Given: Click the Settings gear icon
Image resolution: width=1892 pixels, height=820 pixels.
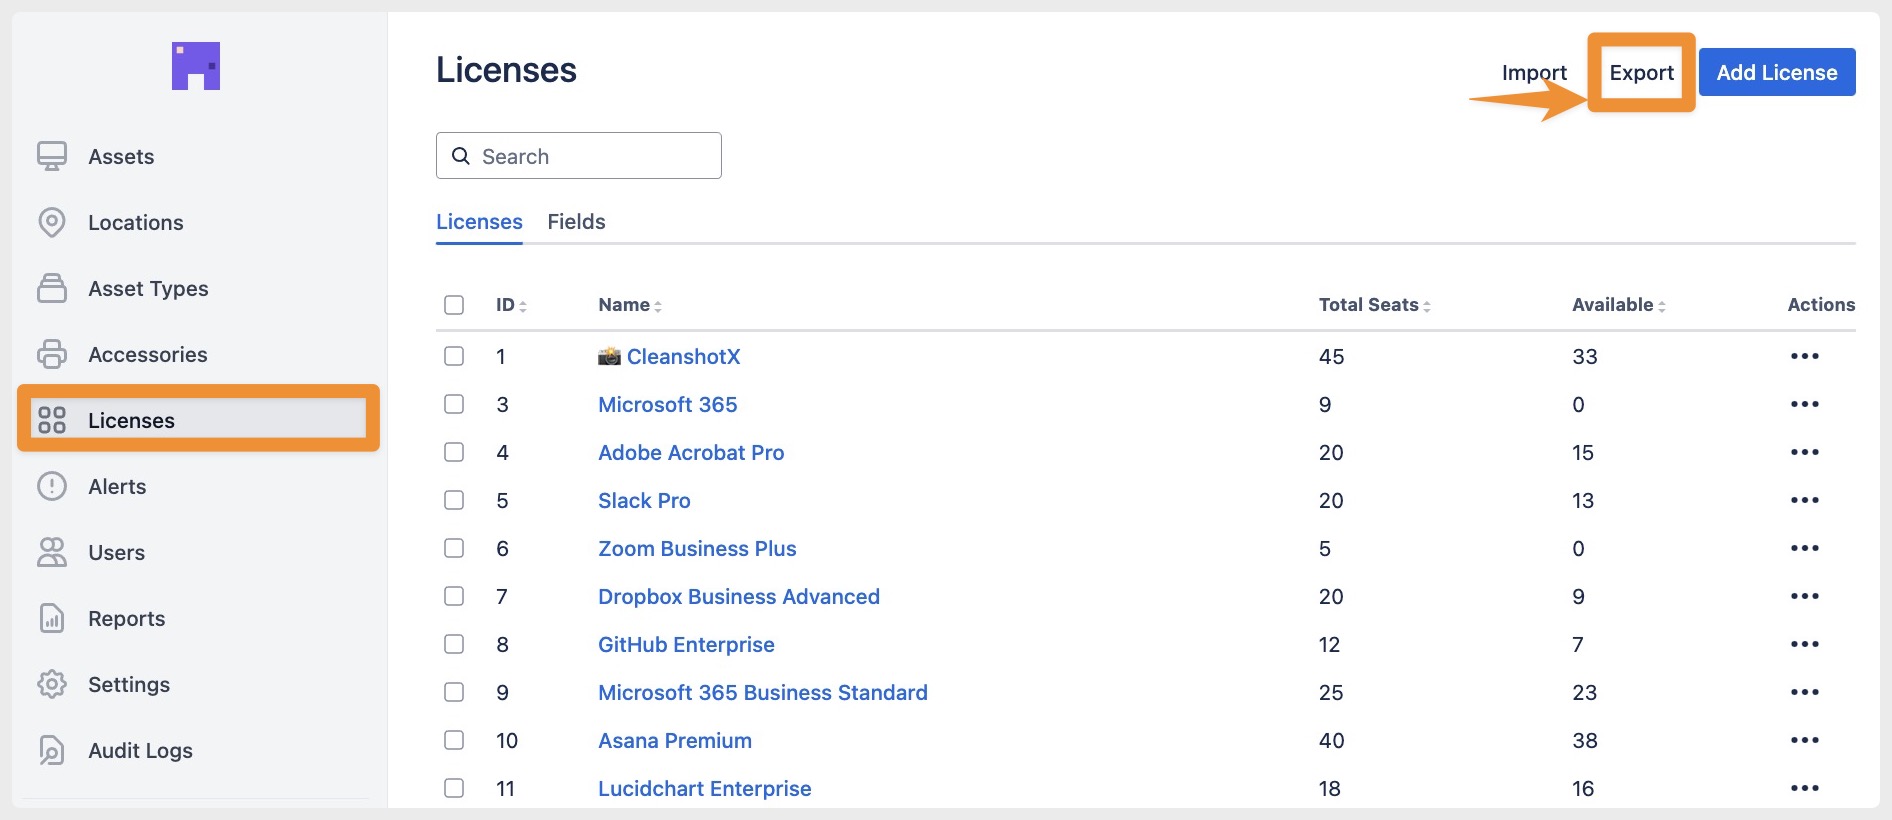Looking at the screenshot, I should (52, 684).
